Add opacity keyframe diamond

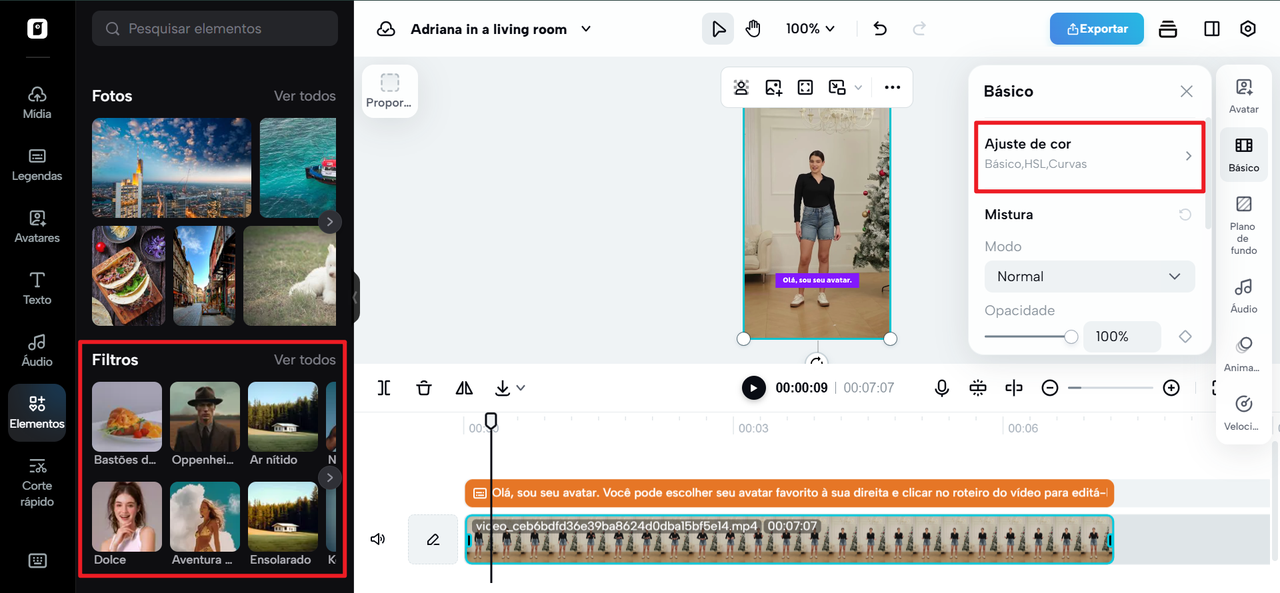coord(1185,336)
